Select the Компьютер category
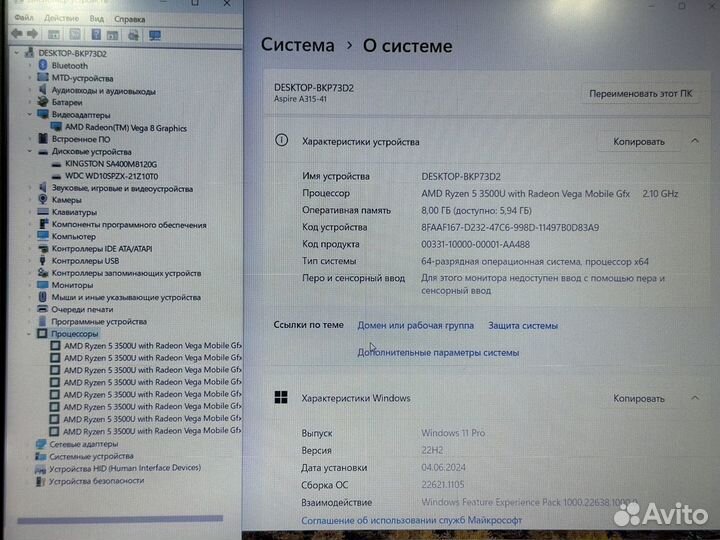Image resolution: width=720 pixels, height=540 pixels. 73,236
